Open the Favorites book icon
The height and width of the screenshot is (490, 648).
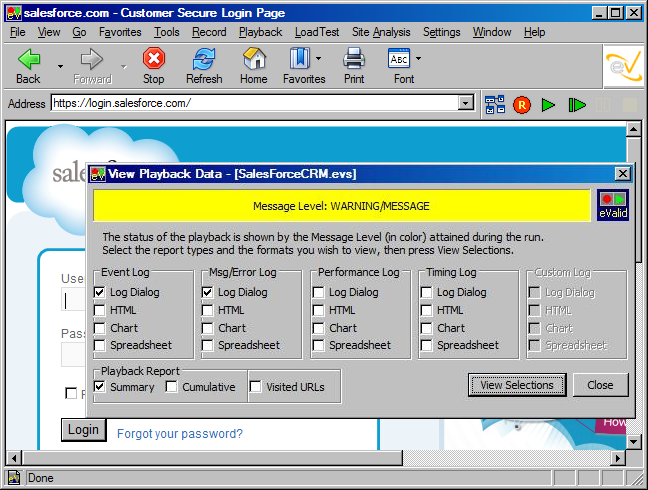(x=300, y=58)
